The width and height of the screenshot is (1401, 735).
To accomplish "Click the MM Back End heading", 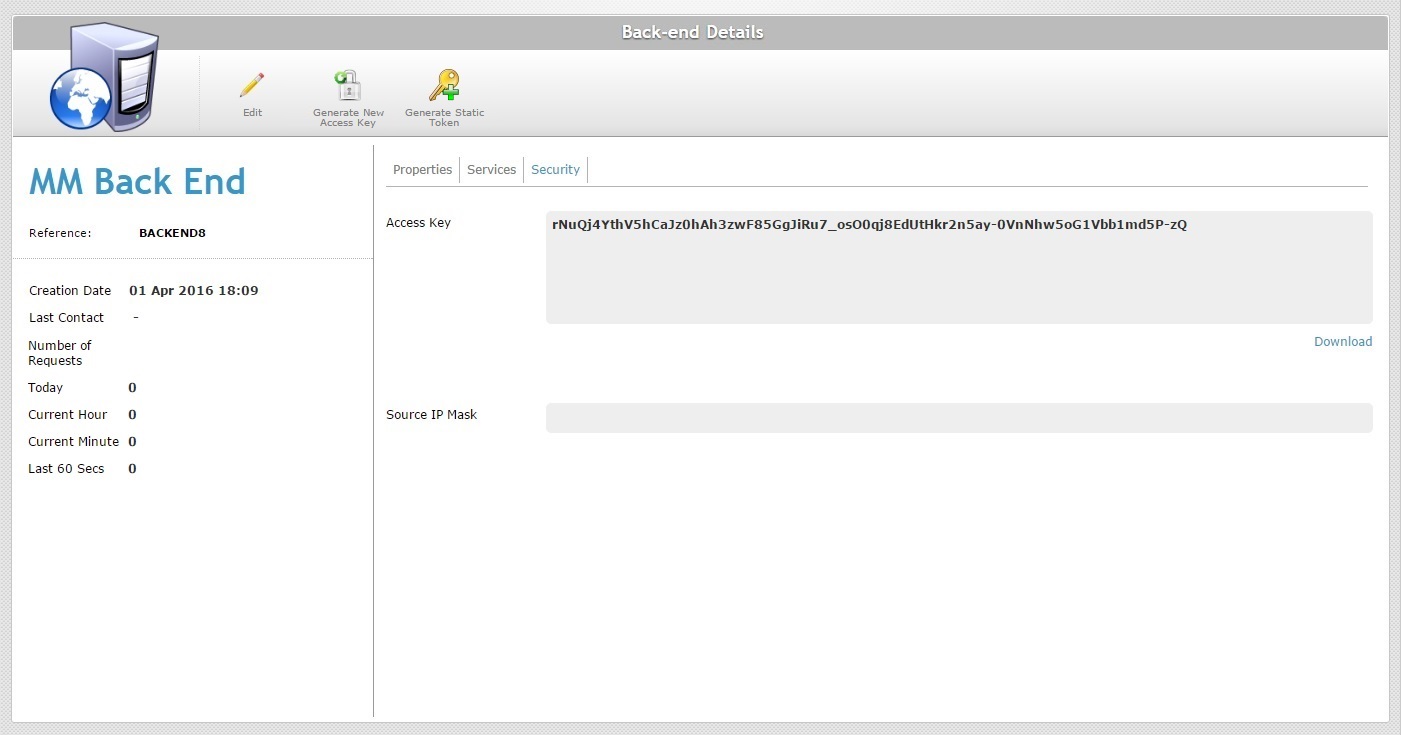I will (137, 182).
